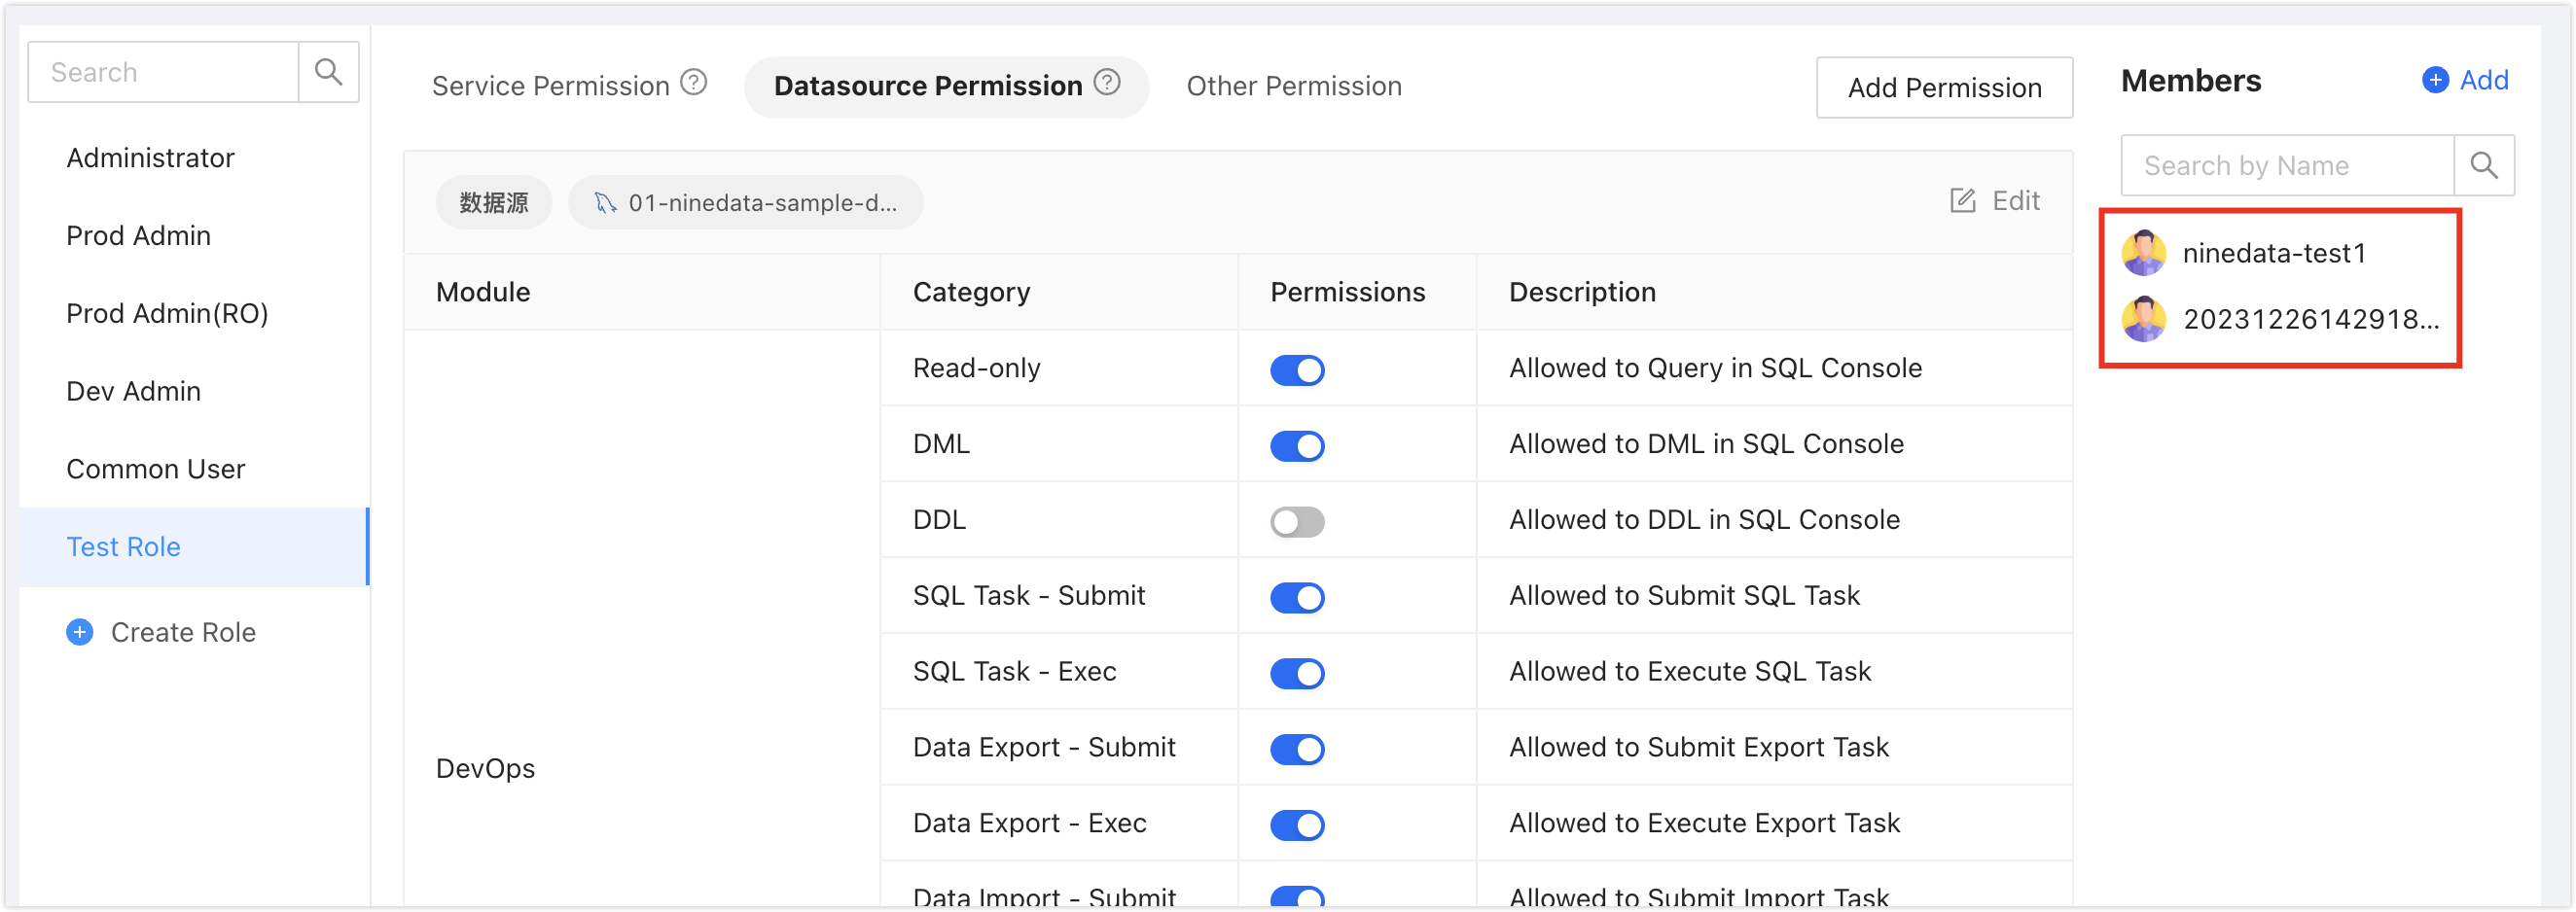Viewport: 2576px width, 912px height.
Task: Switch to the Other Permission tab
Action: pos(1294,87)
